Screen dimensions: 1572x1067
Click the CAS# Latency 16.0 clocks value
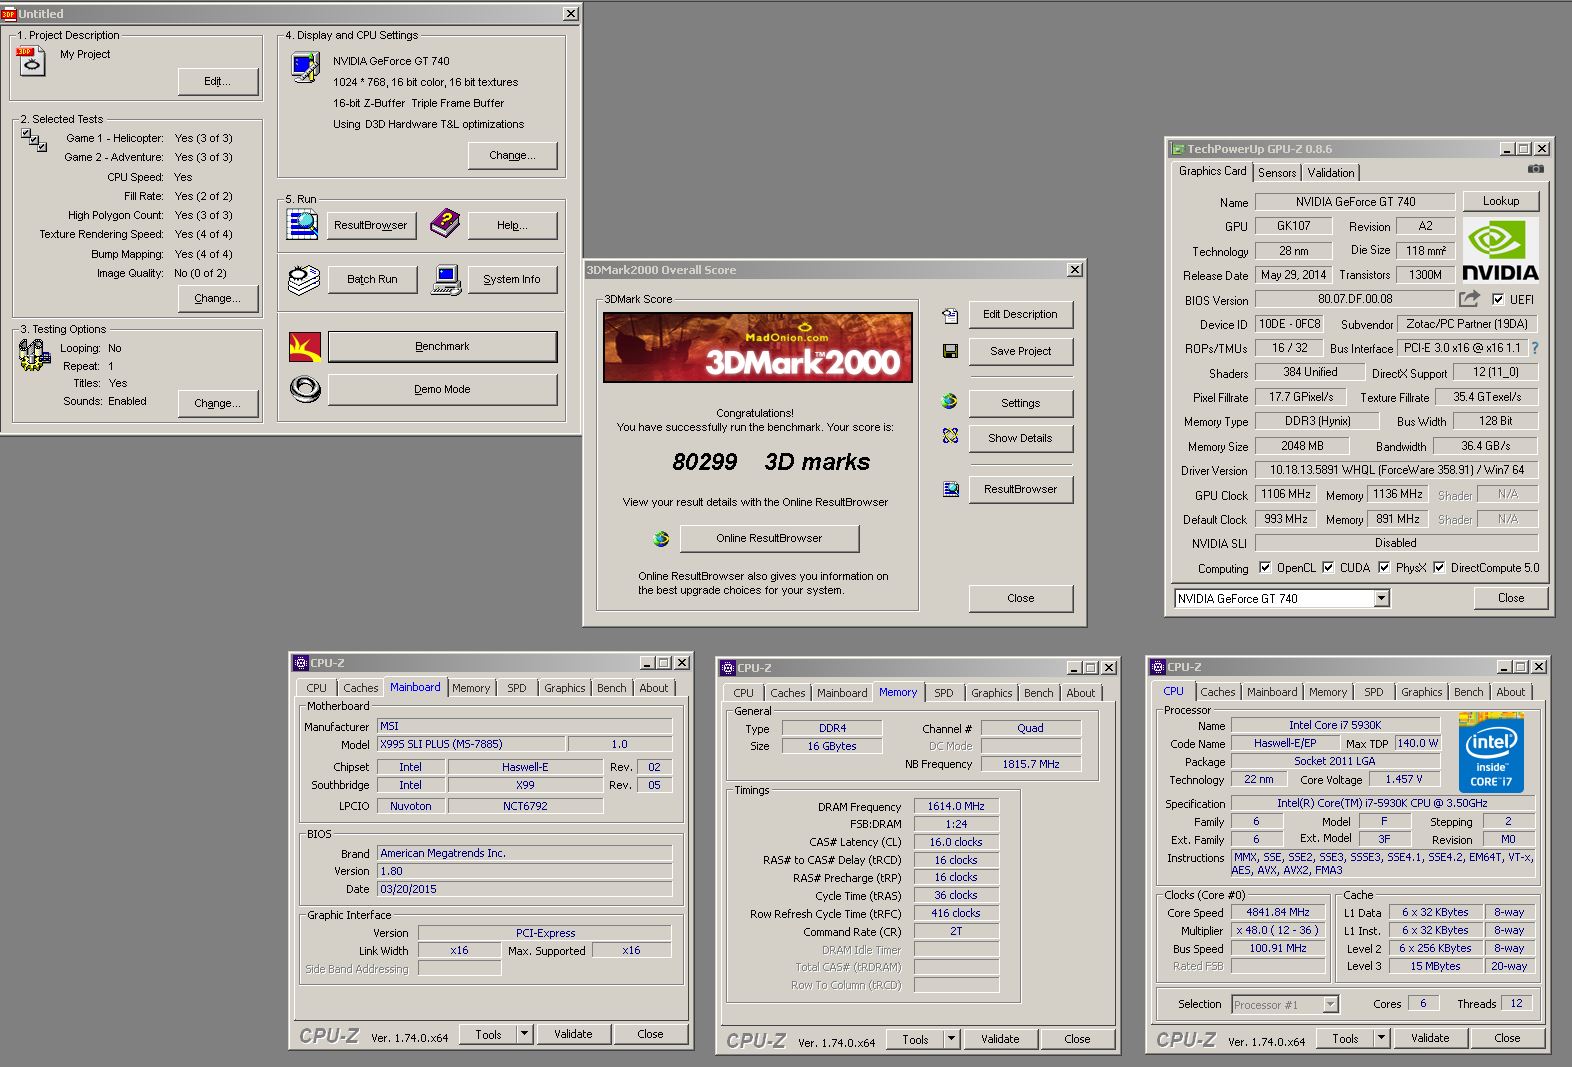click(x=956, y=842)
